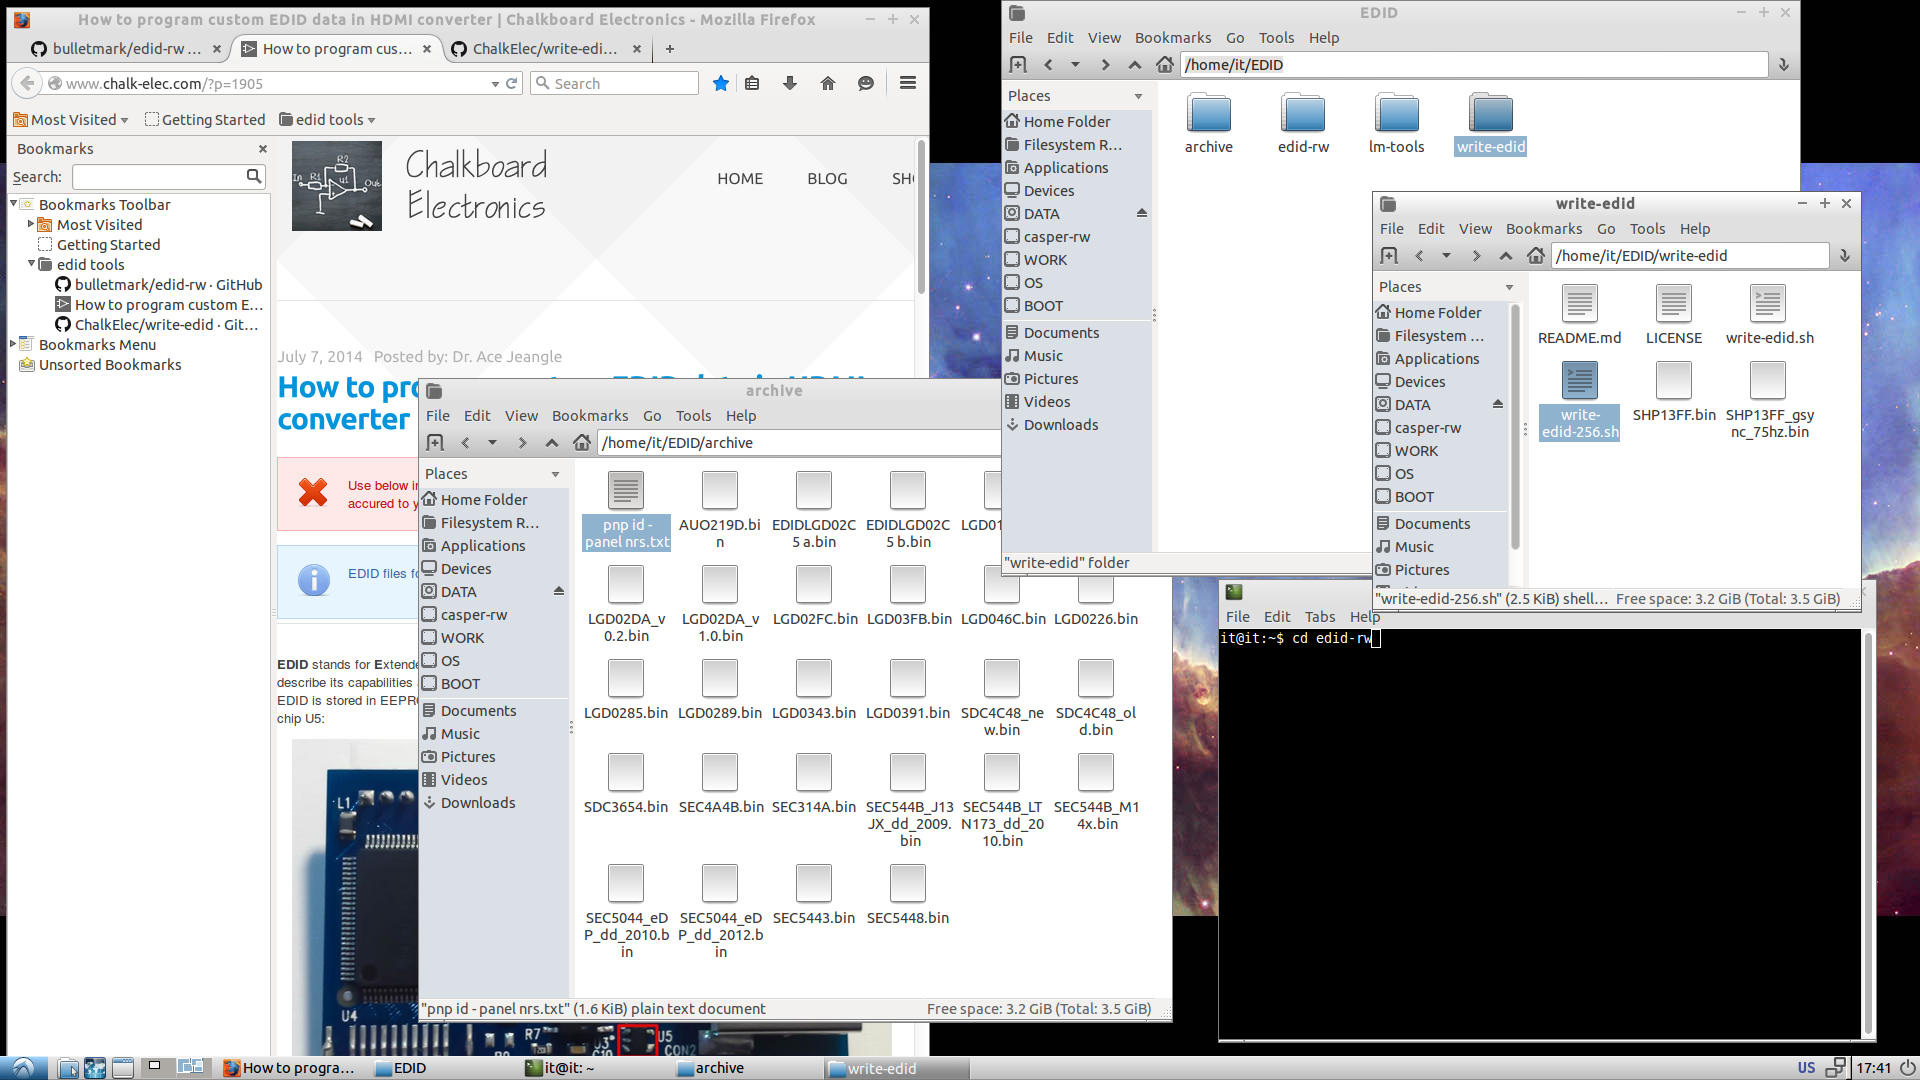Open bulletmark/edid-rw GitHub bookmark
The height and width of the screenshot is (1080, 1920).
(x=159, y=285)
